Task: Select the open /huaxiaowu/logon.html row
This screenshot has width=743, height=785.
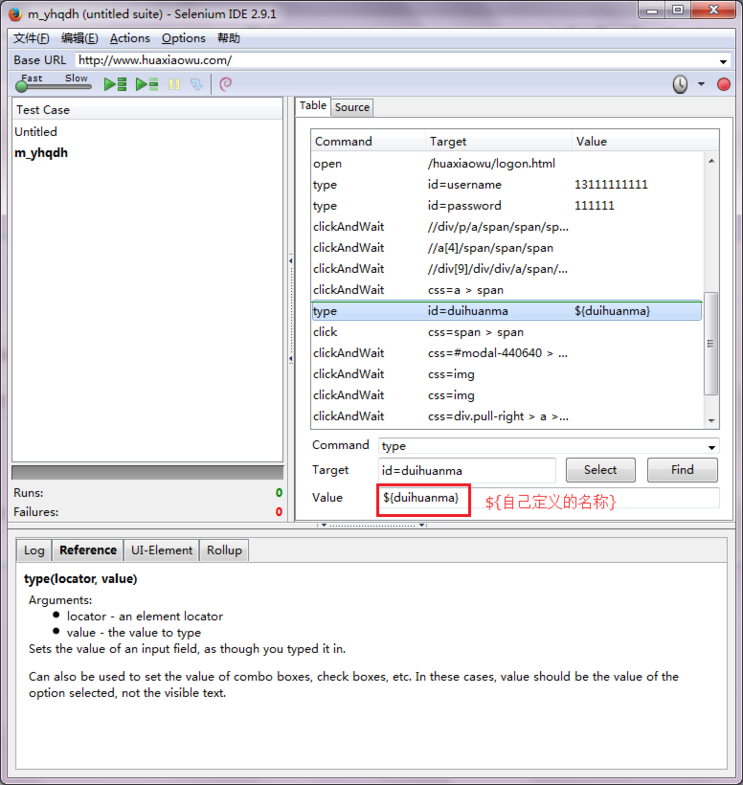Action: tap(507, 164)
